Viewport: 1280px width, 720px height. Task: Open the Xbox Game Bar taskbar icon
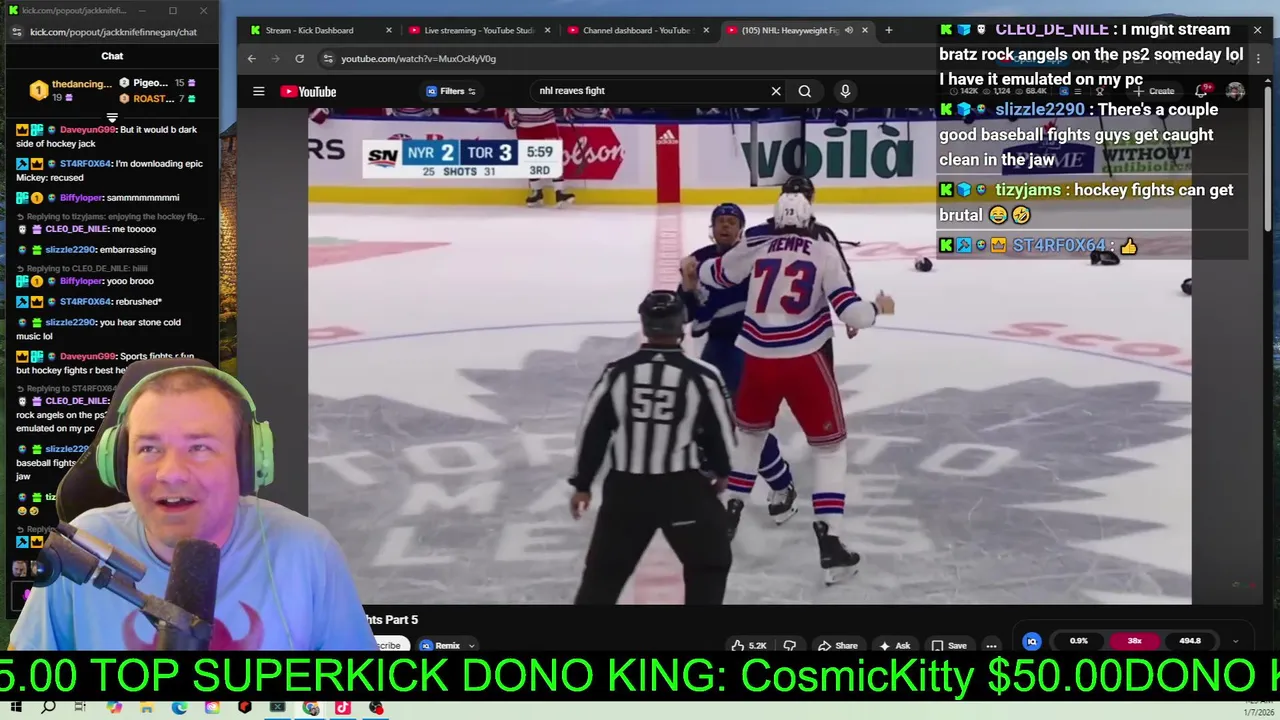point(278,708)
